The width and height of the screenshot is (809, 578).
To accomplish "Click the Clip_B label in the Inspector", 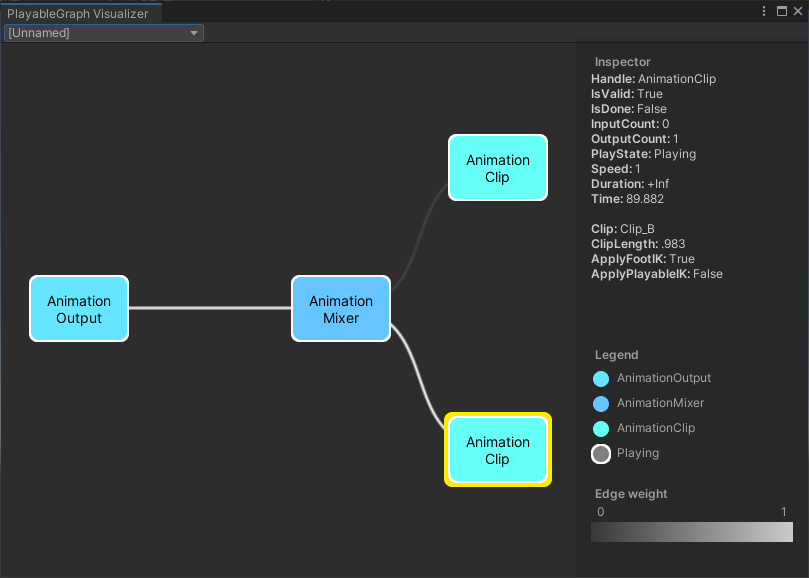I will click(x=637, y=228).
